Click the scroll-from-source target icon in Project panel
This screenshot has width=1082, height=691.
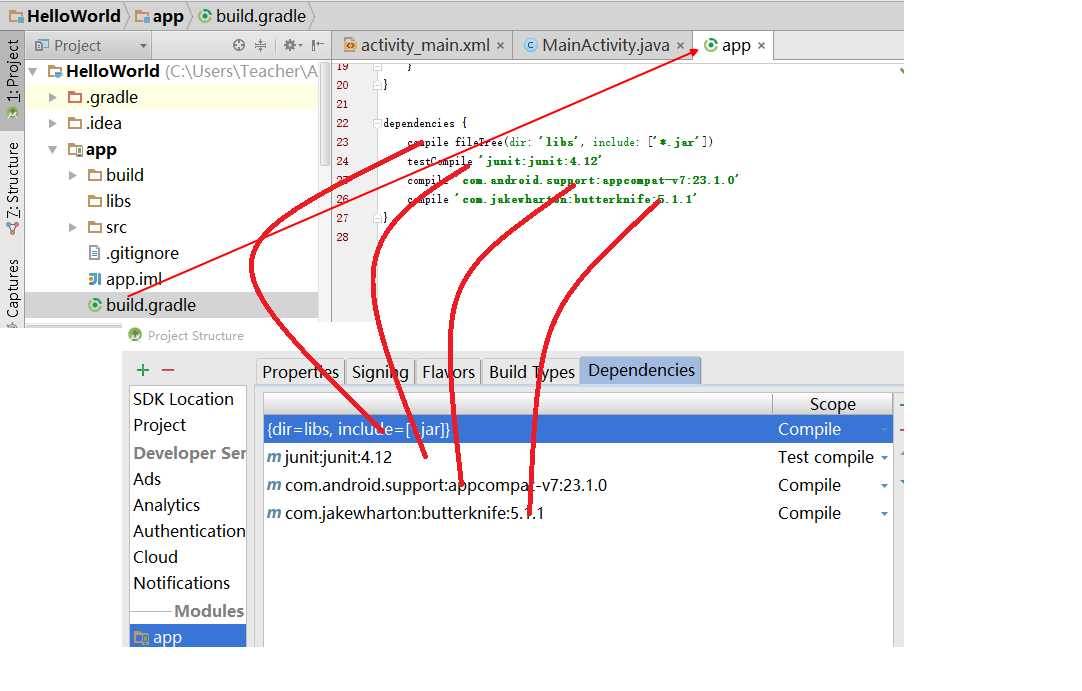tap(239, 46)
